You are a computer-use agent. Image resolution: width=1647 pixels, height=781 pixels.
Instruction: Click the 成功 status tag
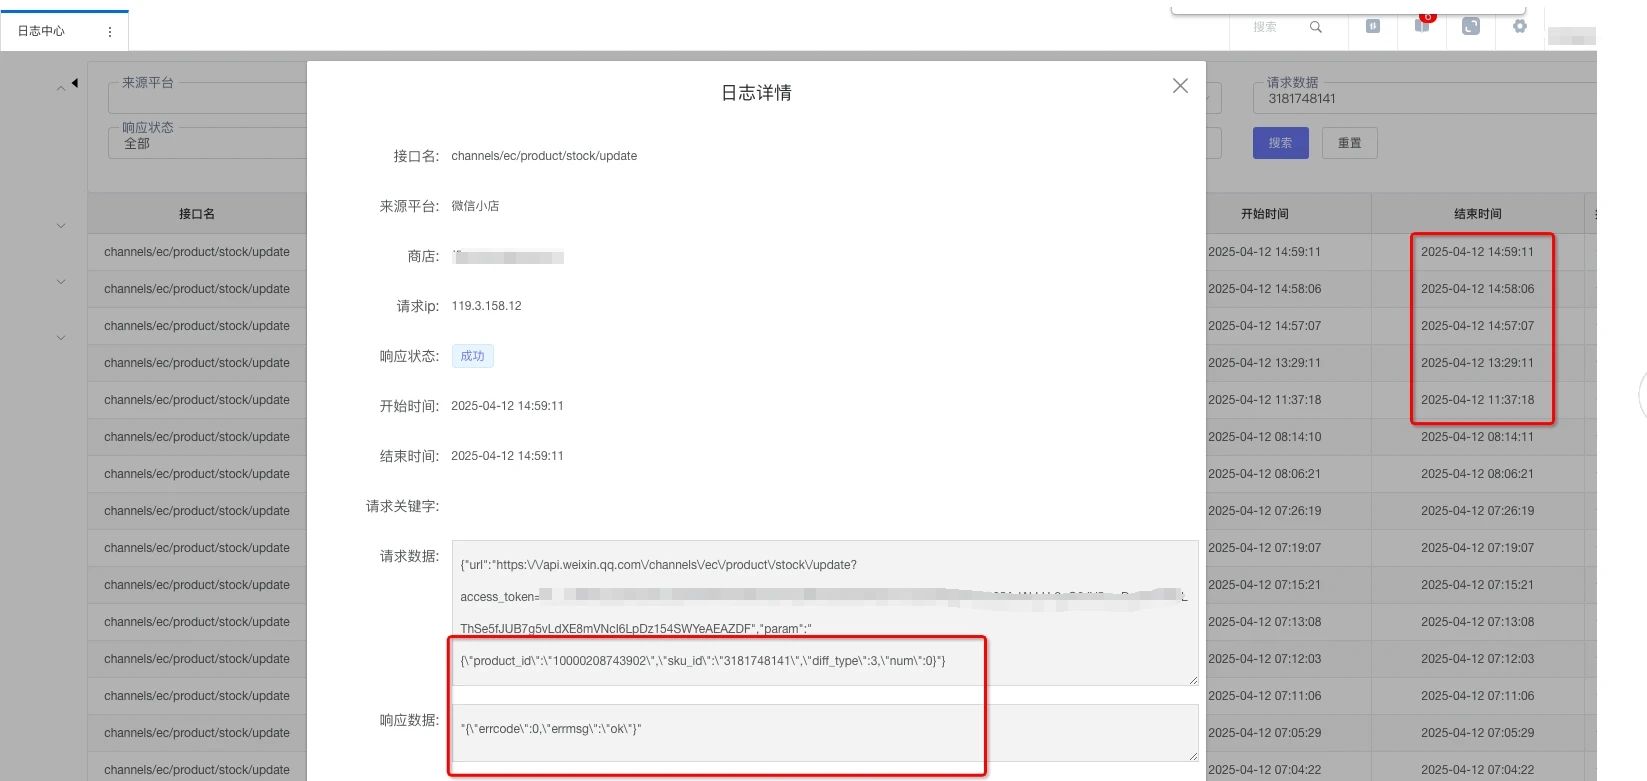[x=472, y=356]
